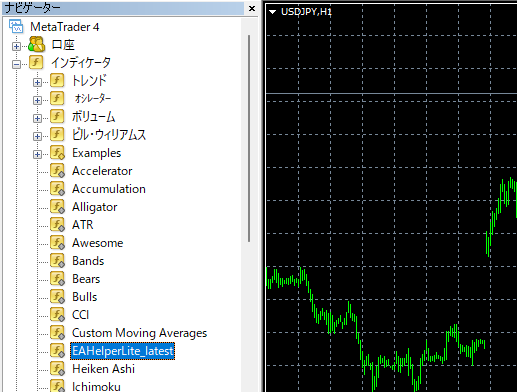Click the Heiken Ashi indicator icon

point(57,369)
